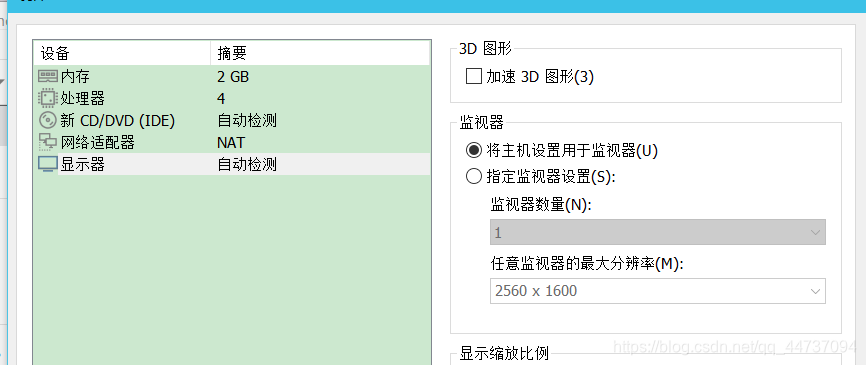Click the 监视器数量(N) label

coord(541,205)
